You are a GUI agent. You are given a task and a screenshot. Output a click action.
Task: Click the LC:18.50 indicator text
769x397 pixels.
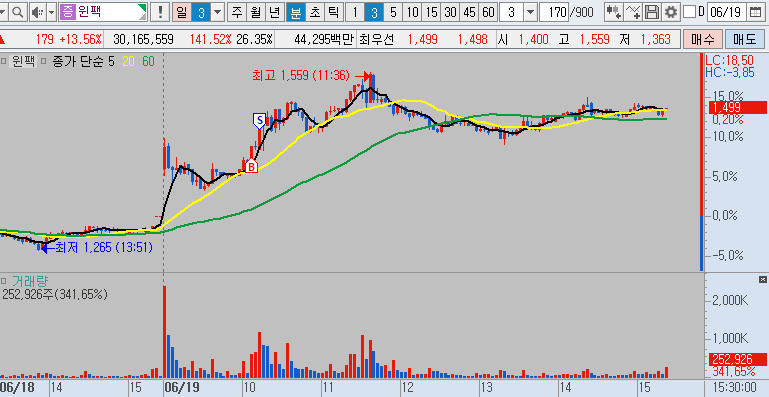tap(729, 61)
